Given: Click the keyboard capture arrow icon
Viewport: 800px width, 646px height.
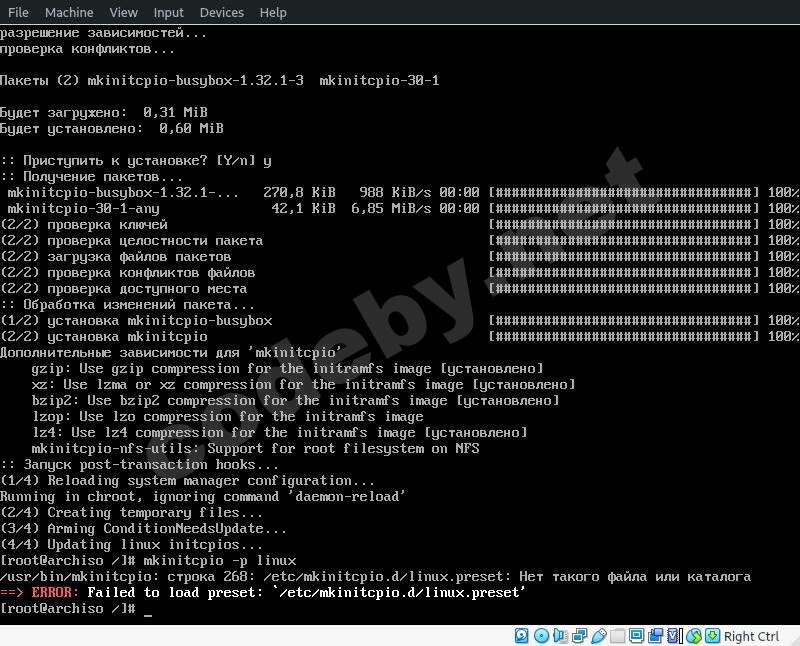Looking at the screenshot, I should (713, 635).
